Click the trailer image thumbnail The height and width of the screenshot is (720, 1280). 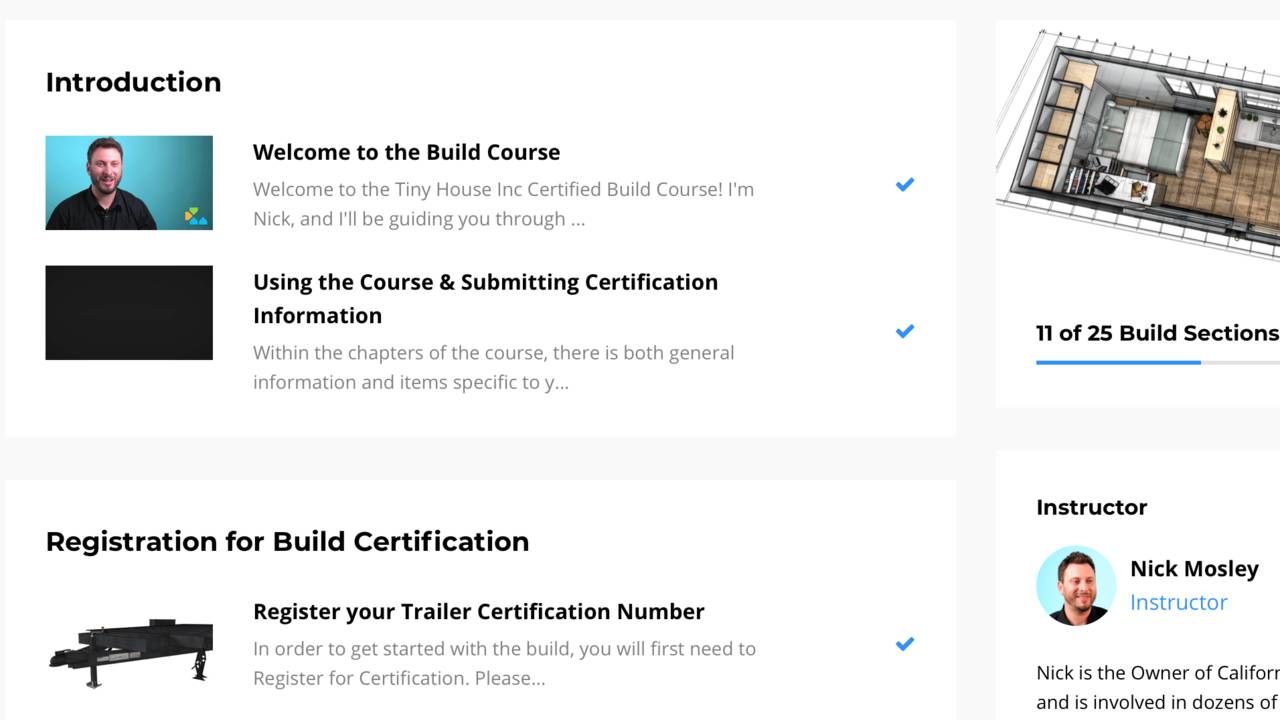(130, 651)
